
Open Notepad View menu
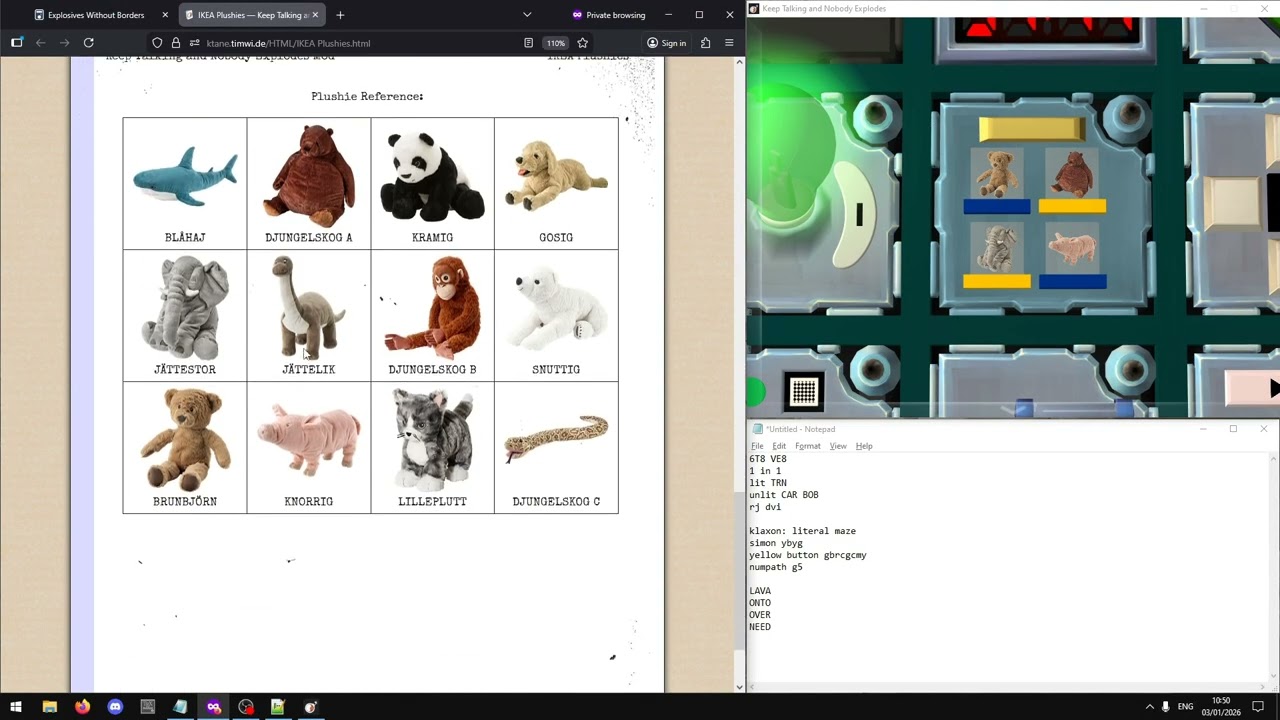coord(838,446)
